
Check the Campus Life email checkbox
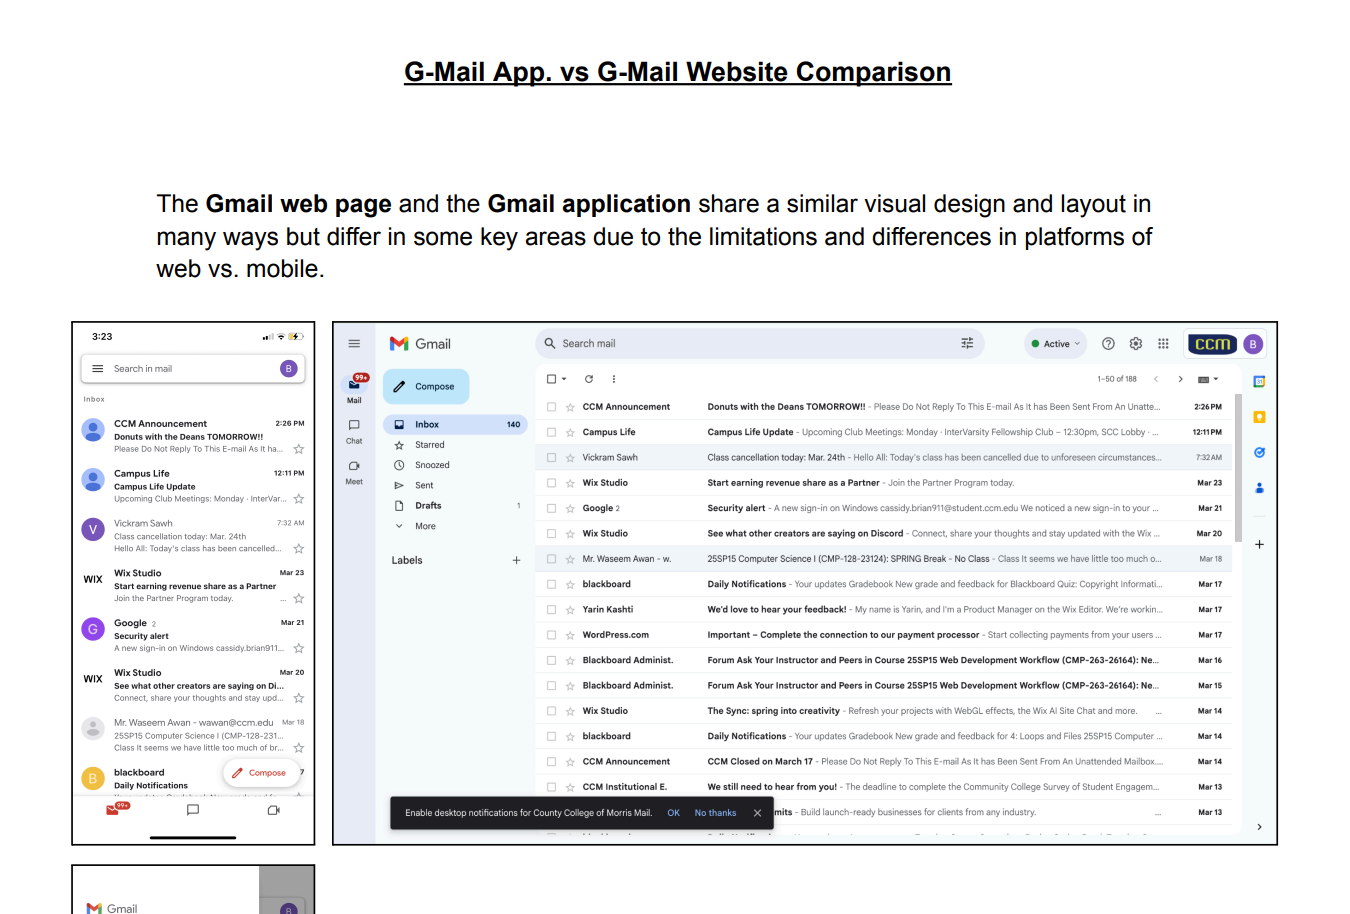click(551, 432)
